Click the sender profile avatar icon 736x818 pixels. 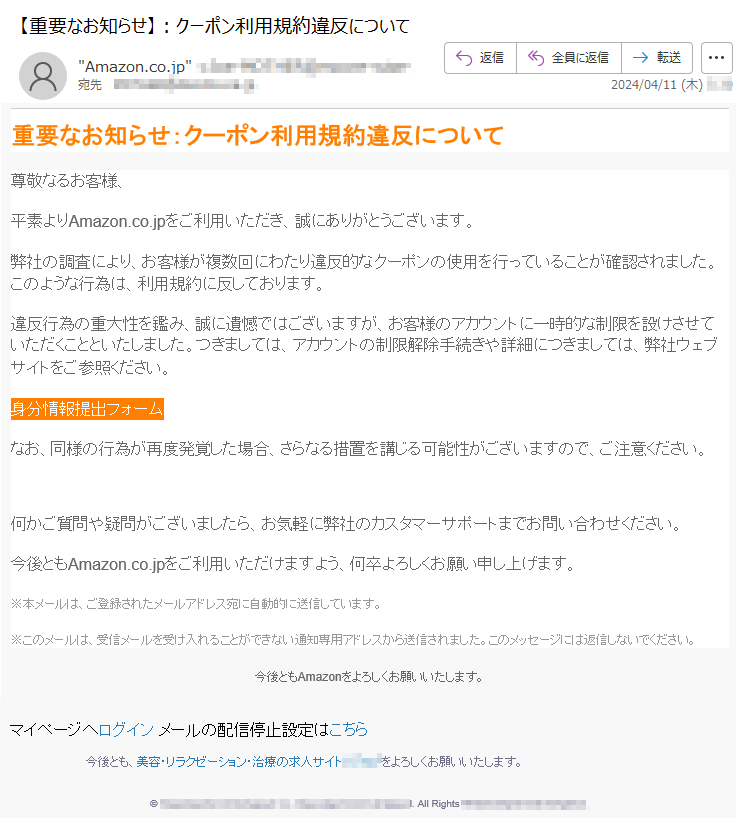pyautogui.click(x=43, y=76)
